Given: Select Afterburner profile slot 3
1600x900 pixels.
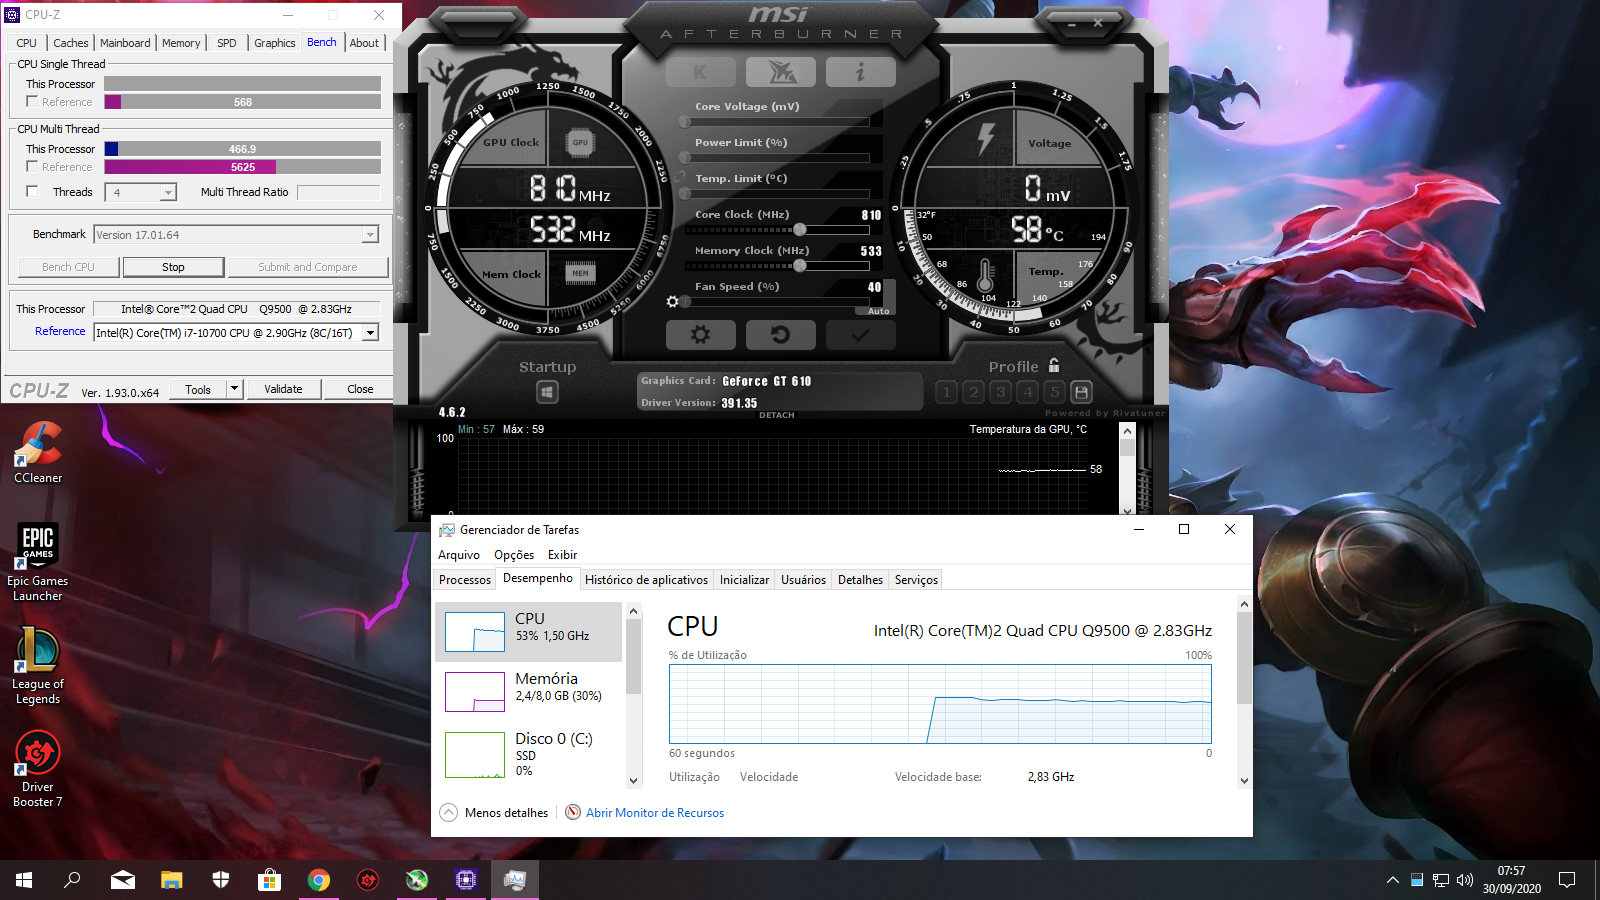Looking at the screenshot, I should tap(1000, 392).
